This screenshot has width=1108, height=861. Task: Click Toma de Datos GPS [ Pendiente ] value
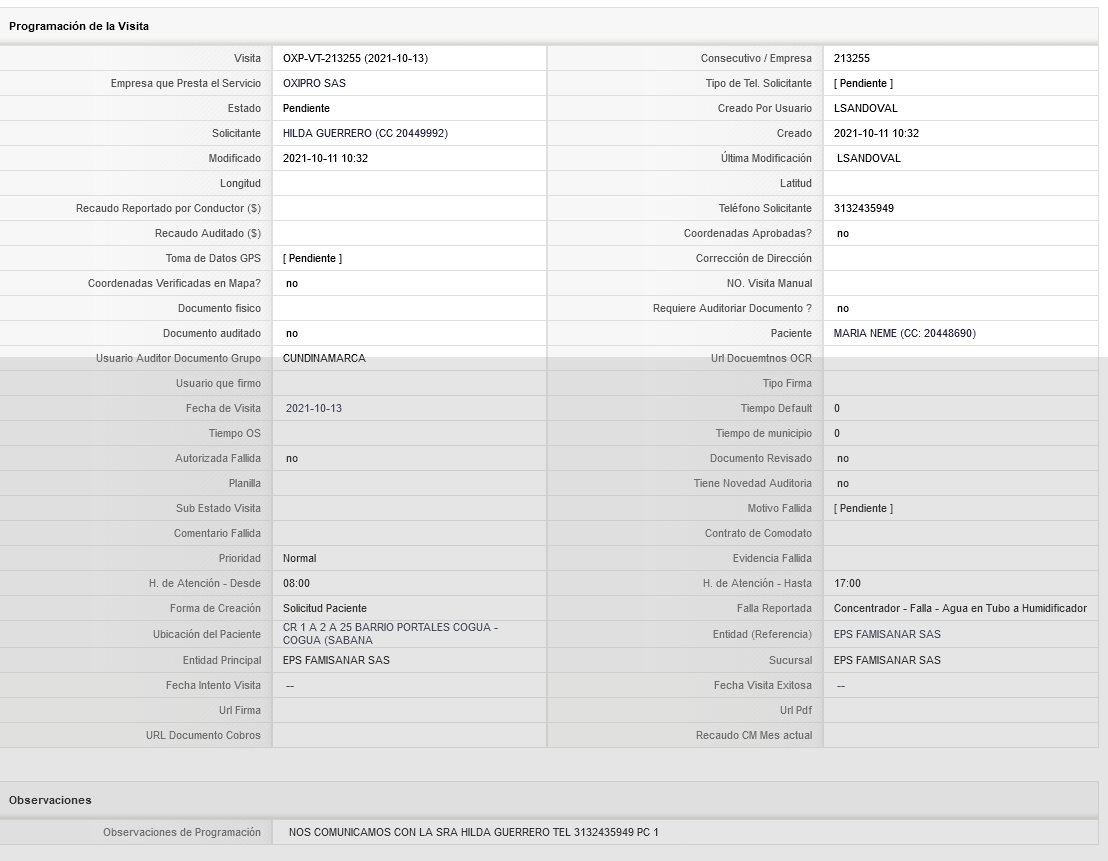coord(312,259)
